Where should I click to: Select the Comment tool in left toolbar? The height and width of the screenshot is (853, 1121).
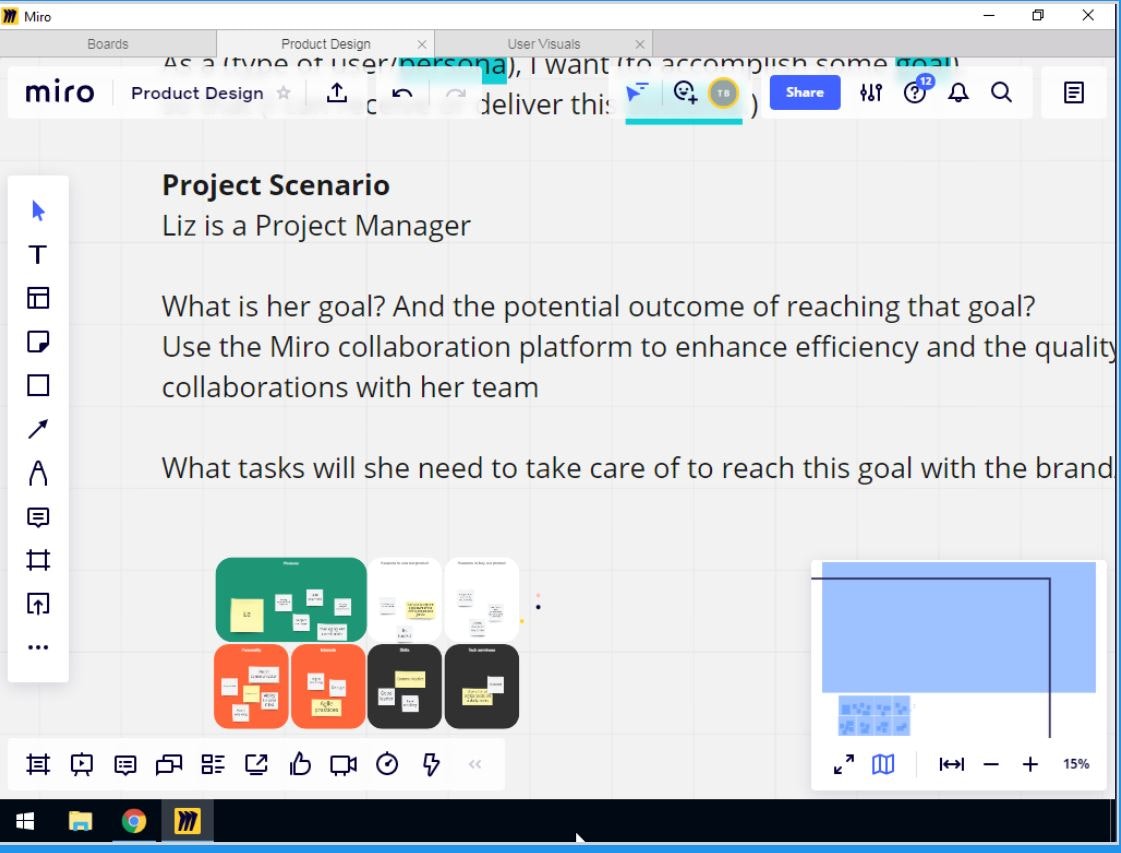(38, 516)
